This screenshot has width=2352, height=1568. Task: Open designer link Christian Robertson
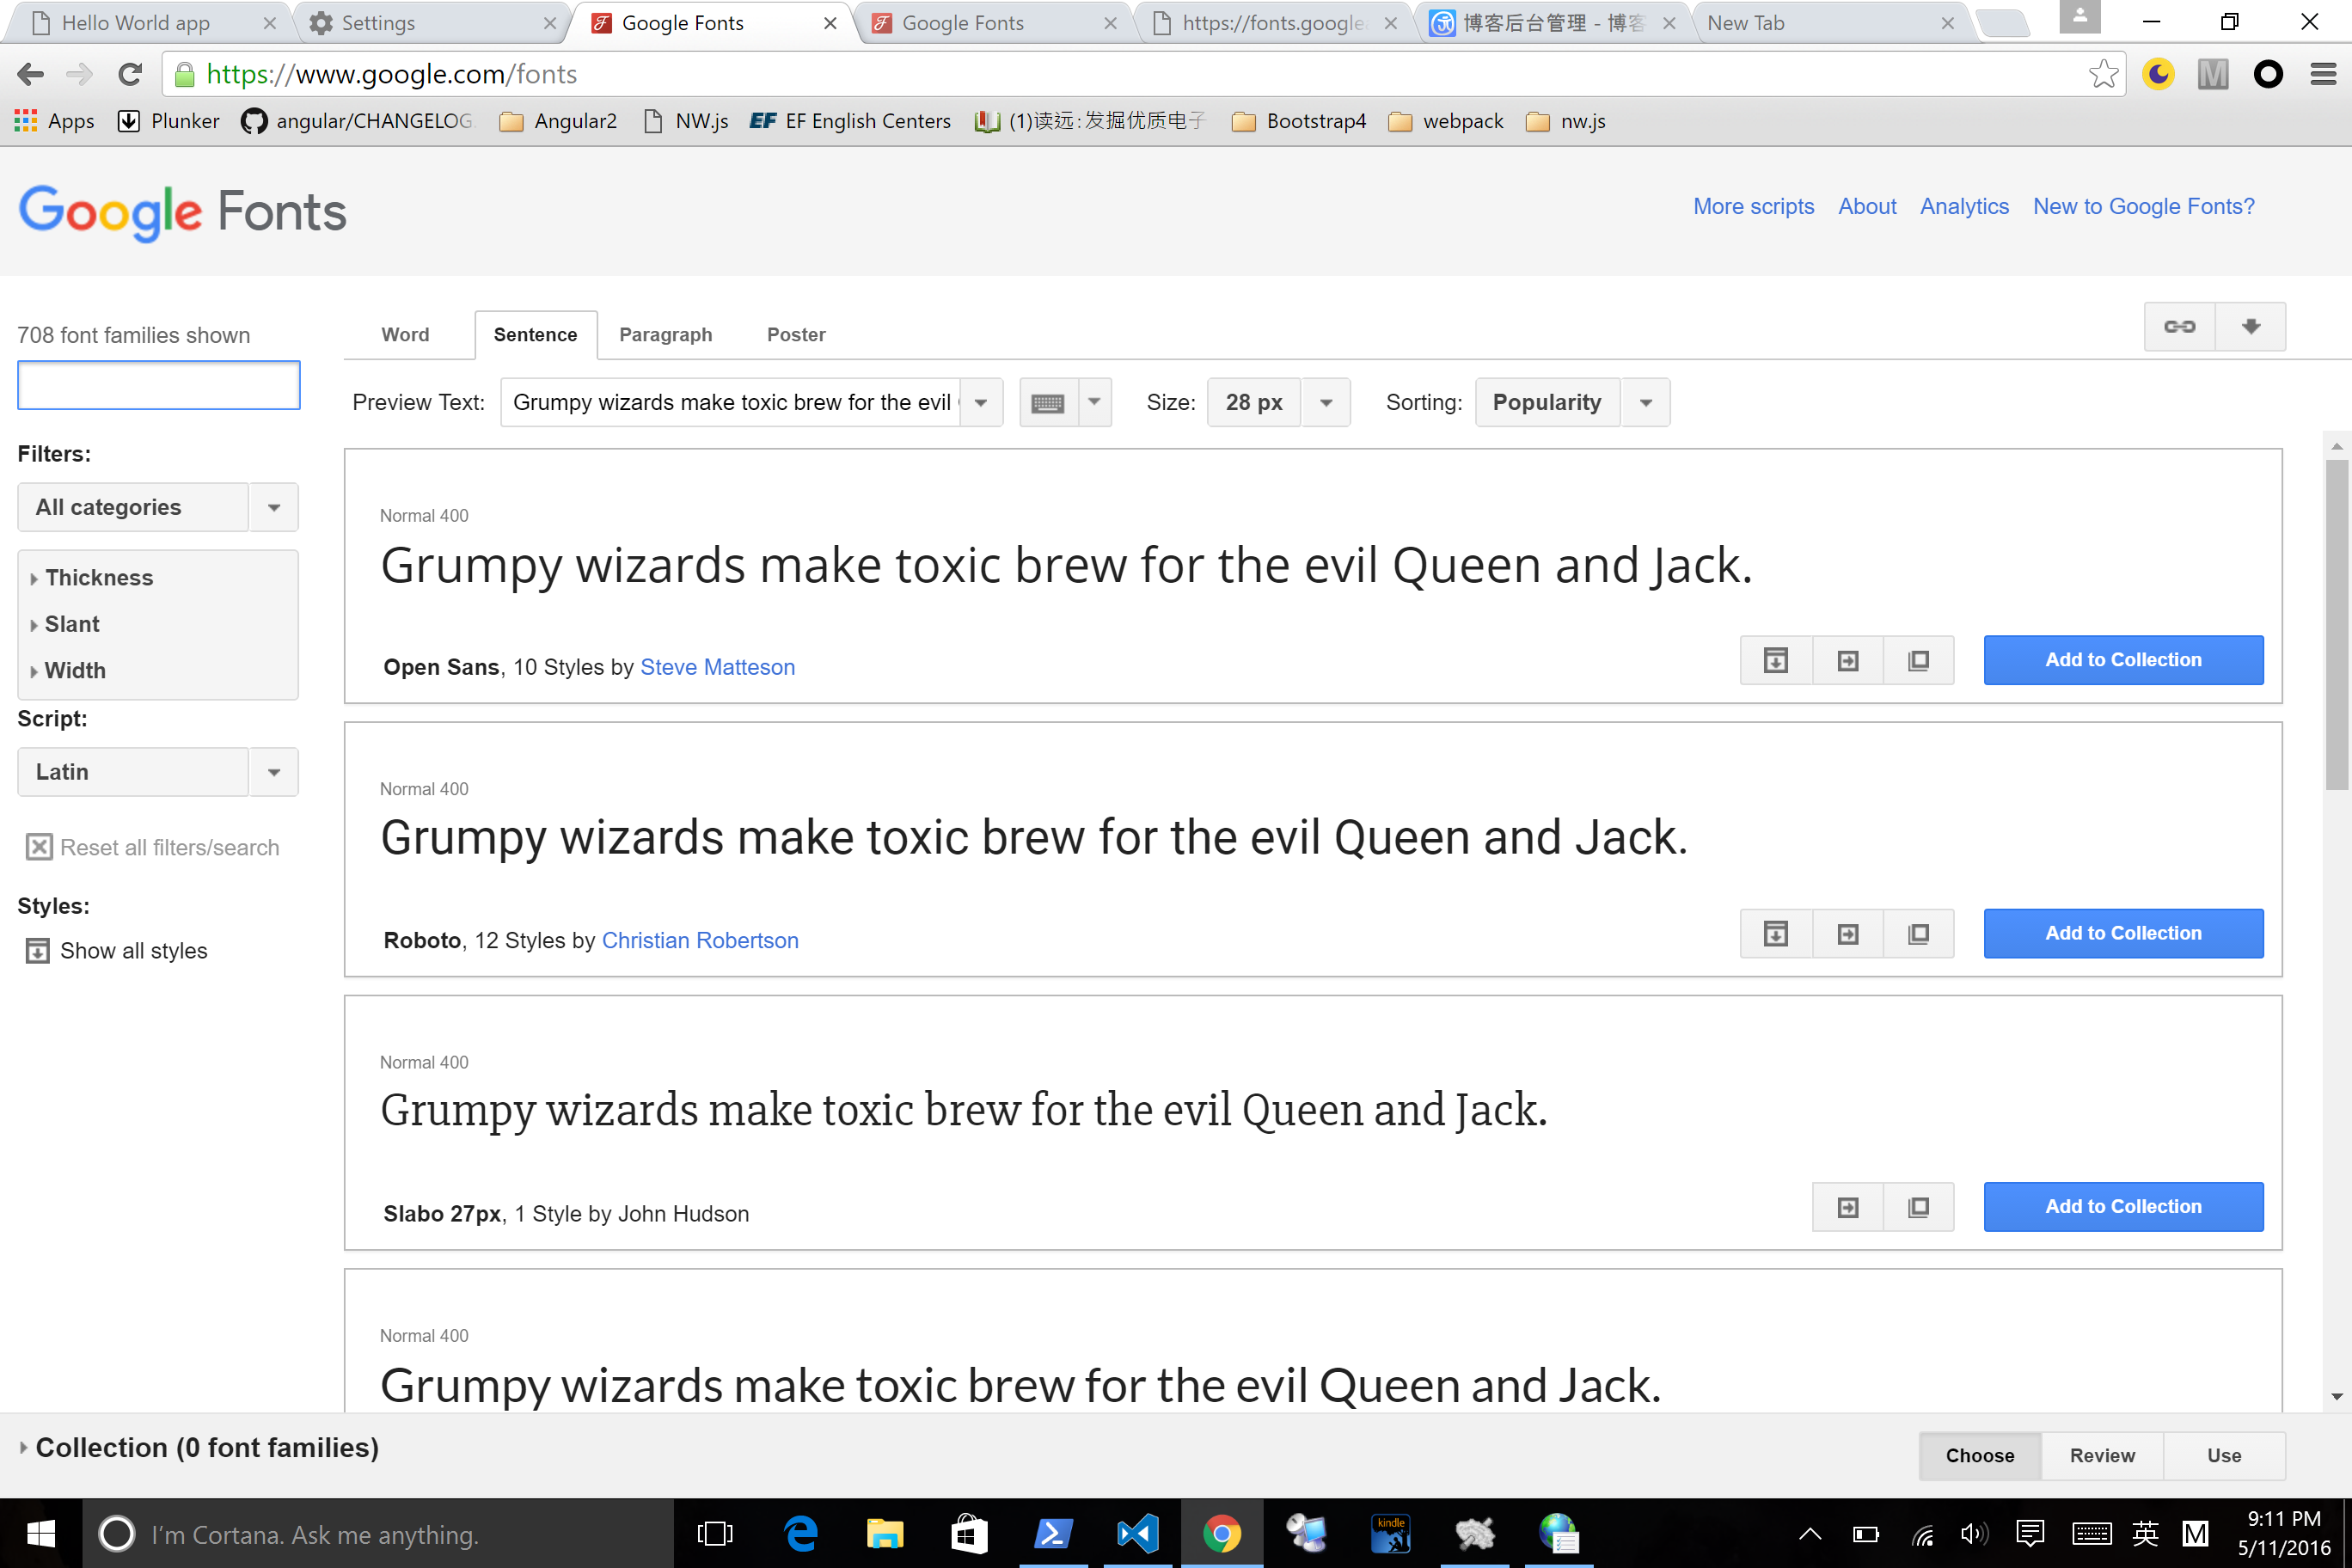pyautogui.click(x=699, y=940)
